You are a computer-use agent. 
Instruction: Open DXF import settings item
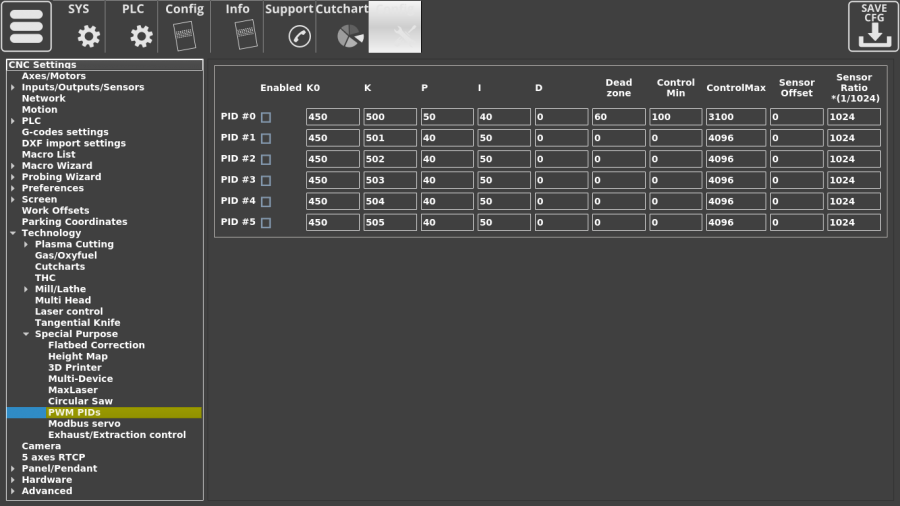point(73,143)
